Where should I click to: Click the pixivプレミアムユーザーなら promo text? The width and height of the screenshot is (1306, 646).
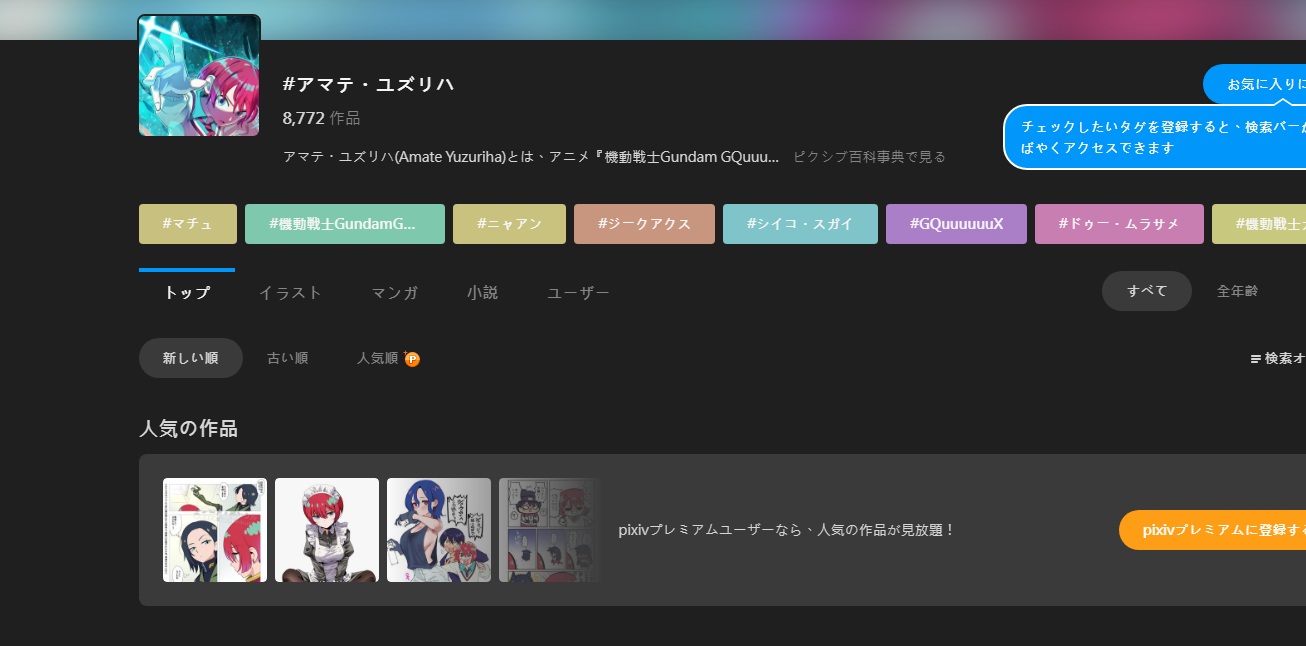[787, 530]
